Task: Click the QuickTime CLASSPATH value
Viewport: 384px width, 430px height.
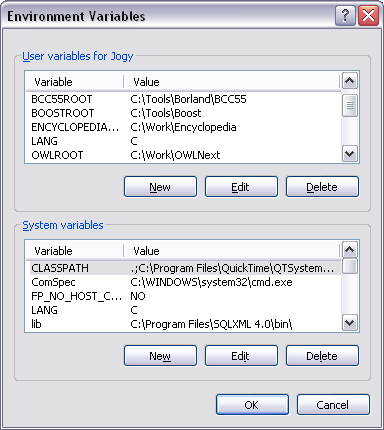Action: [232, 268]
